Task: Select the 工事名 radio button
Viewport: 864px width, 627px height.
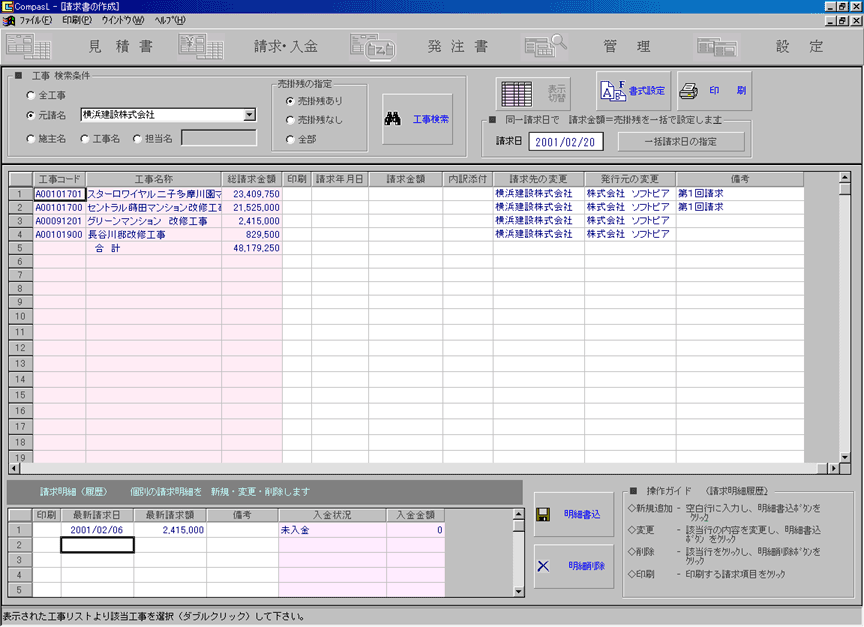Action: click(x=85, y=139)
